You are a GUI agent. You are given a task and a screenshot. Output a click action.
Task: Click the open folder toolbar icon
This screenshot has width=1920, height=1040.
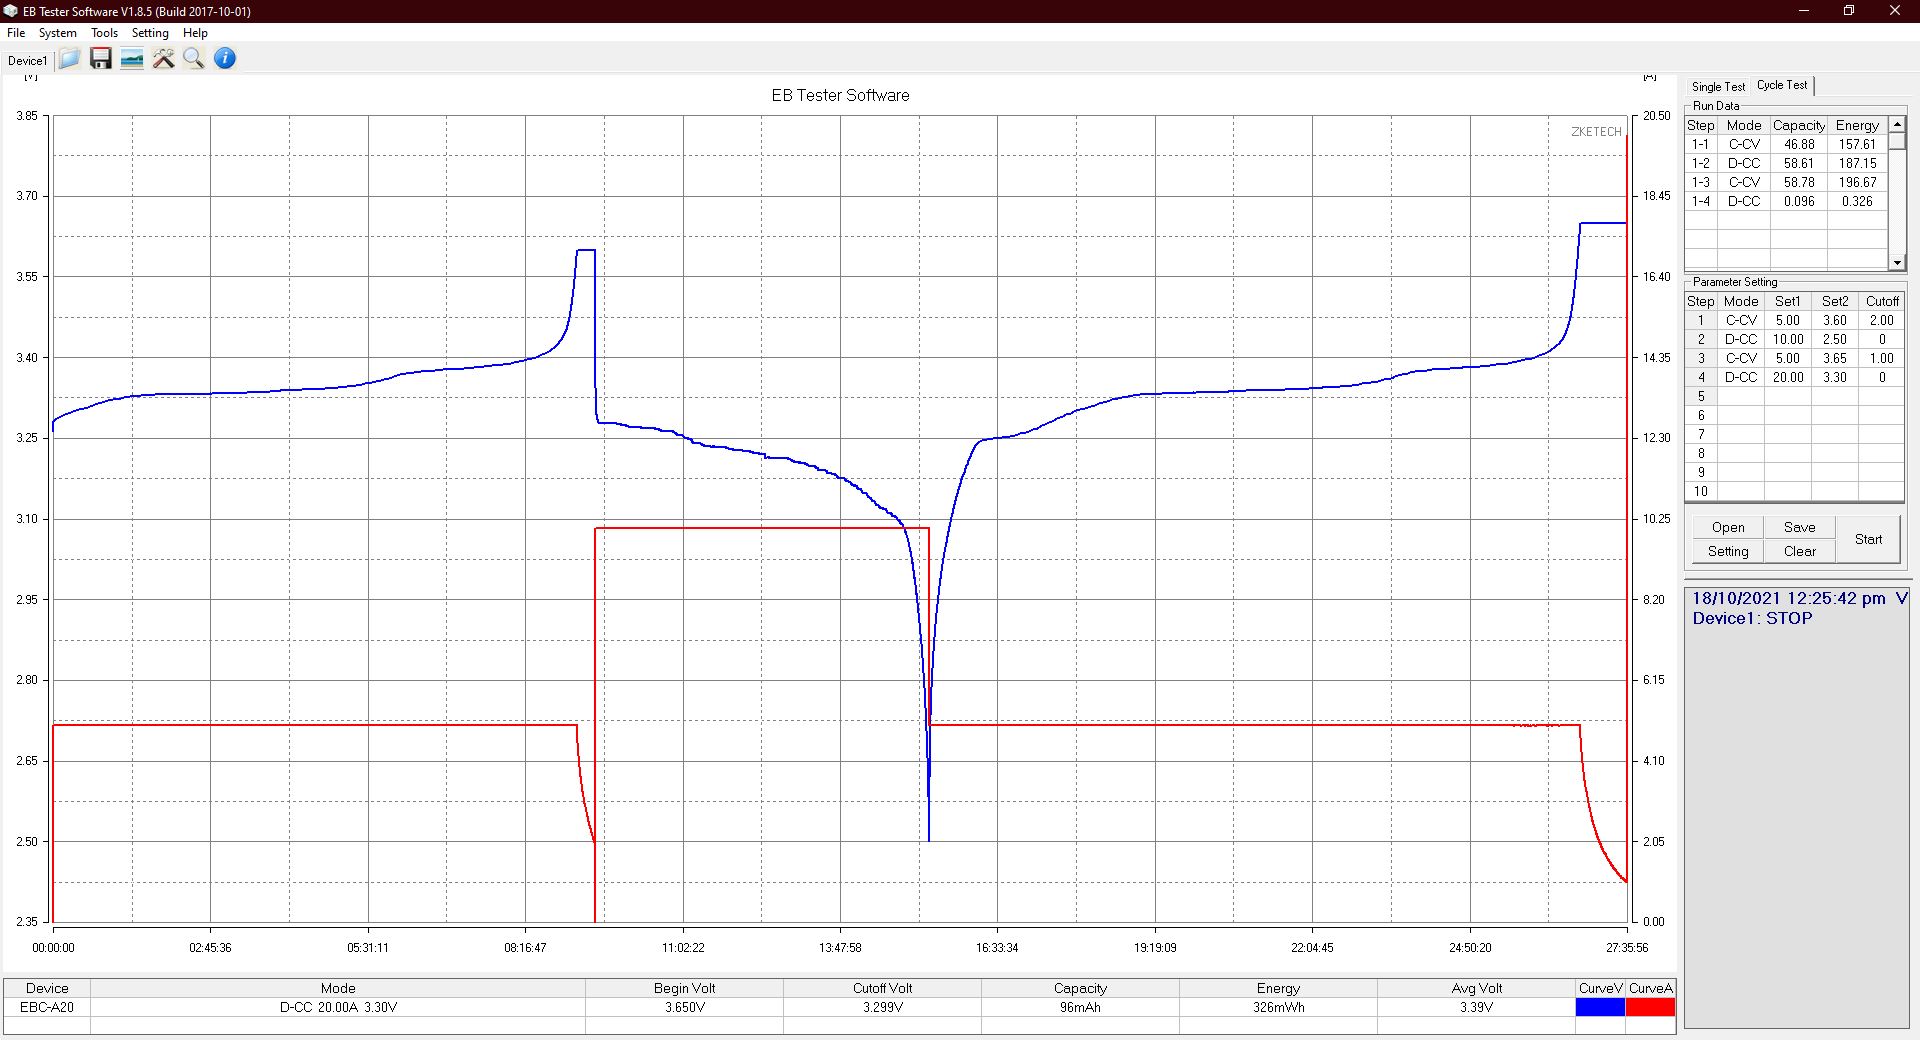pos(69,59)
